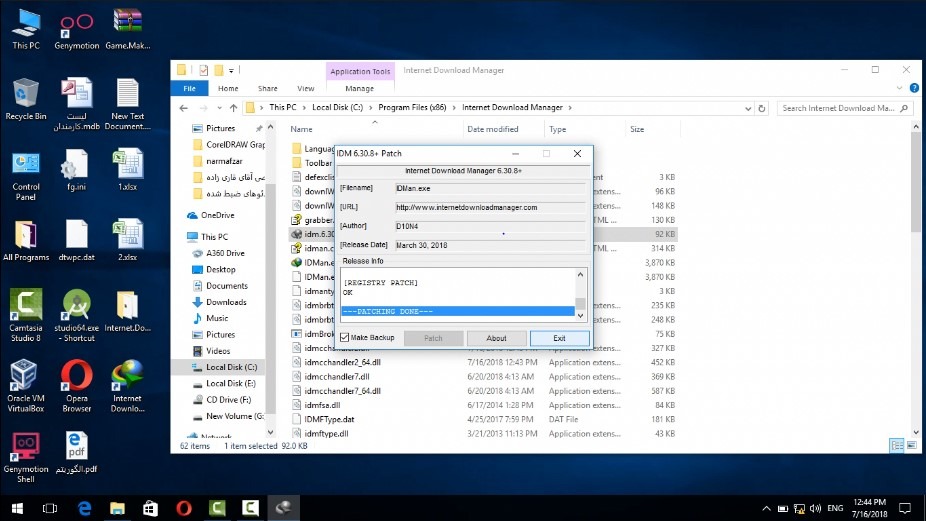The image size is (926, 521).
Task: Open the address bar history dropdown
Action: [x=746, y=108]
